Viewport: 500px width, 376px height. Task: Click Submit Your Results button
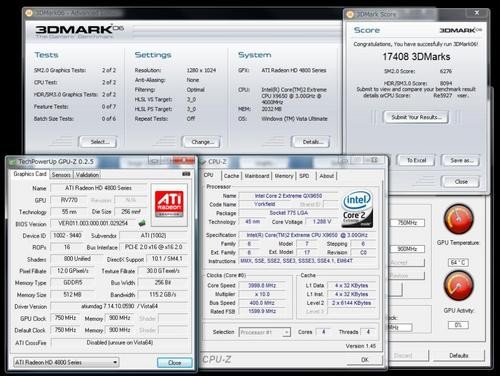(x=416, y=117)
